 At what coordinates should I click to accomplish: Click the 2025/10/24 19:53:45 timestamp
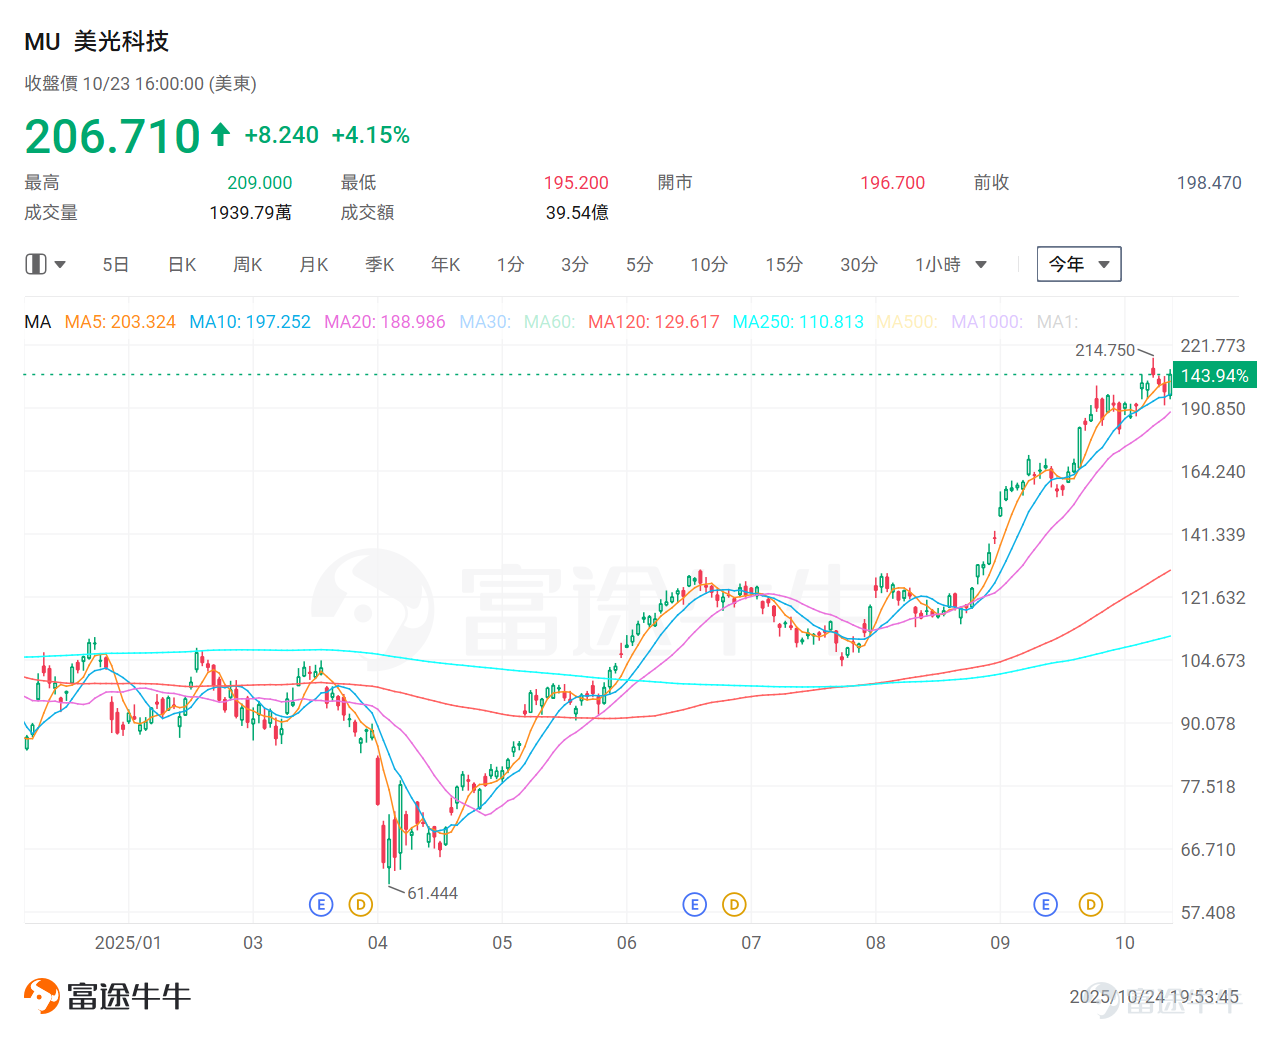click(1154, 997)
